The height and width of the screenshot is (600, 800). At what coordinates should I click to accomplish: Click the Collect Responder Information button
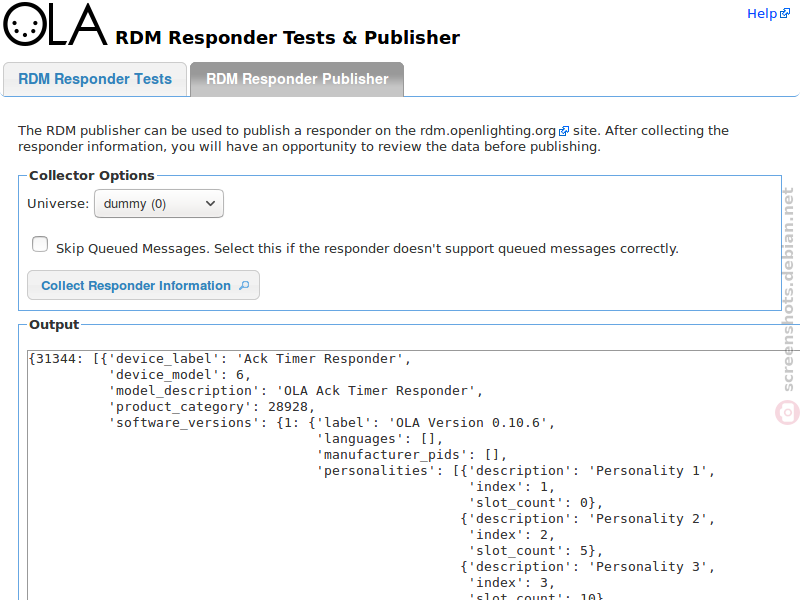143,285
